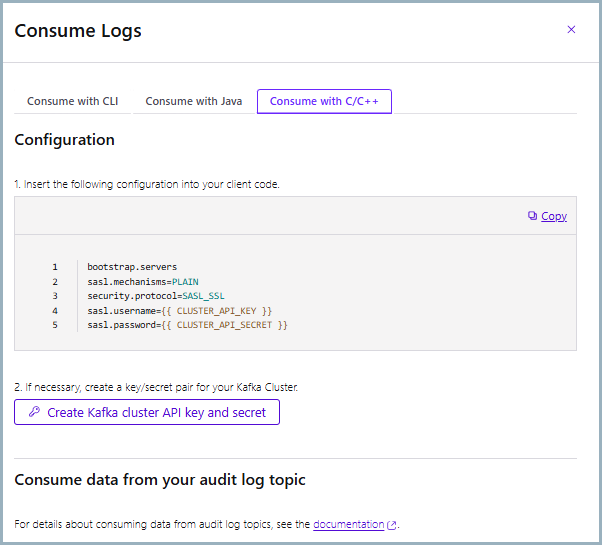Click line number 5 in code block
The image size is (602, 545).
click(x=55, y=325)
